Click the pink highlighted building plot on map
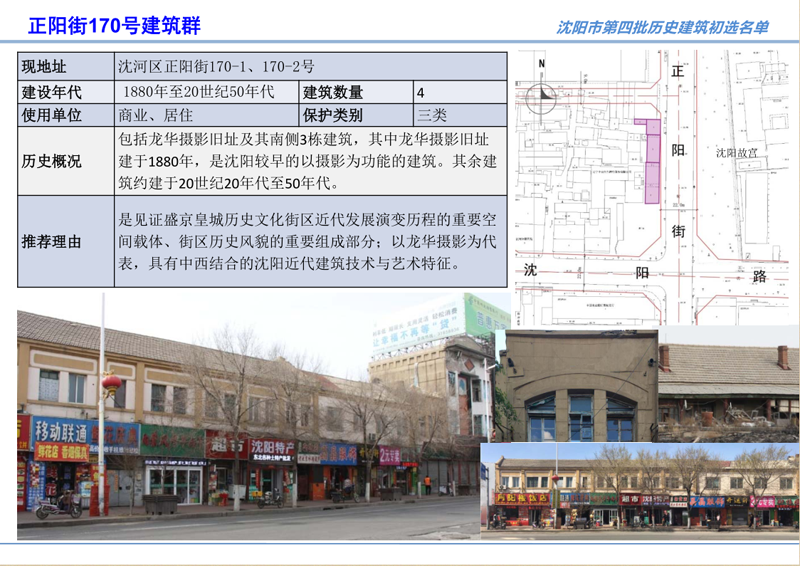Viewport: 800px width, 566px height. tap(652, 160)
